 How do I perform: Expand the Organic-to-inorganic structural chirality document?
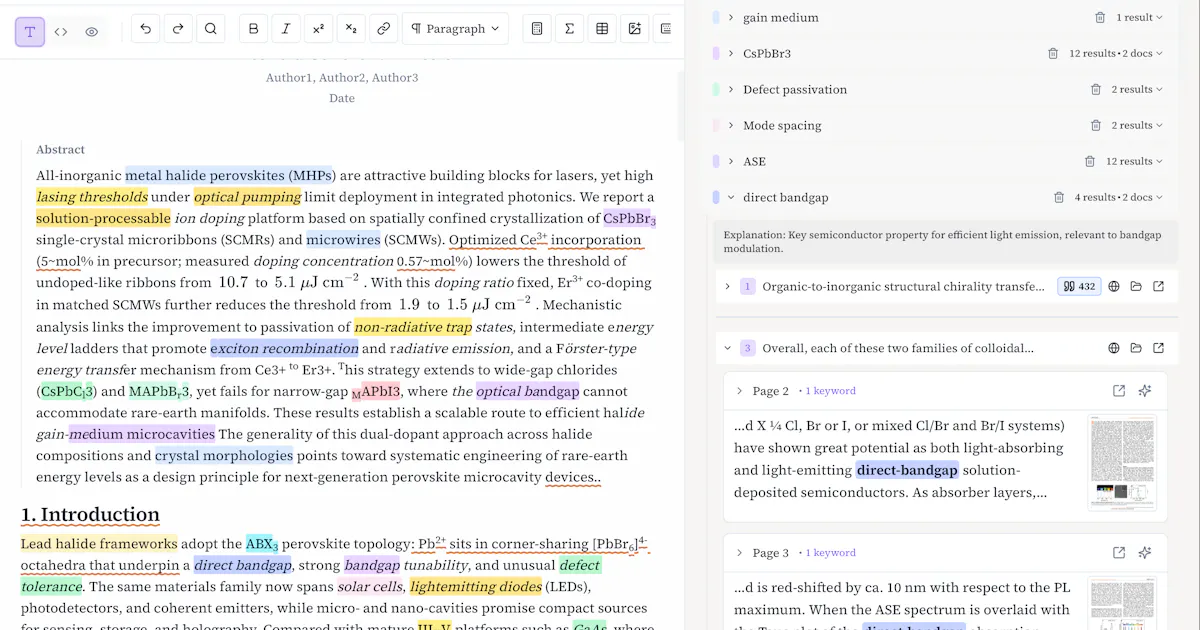click(x=727, y=287)
